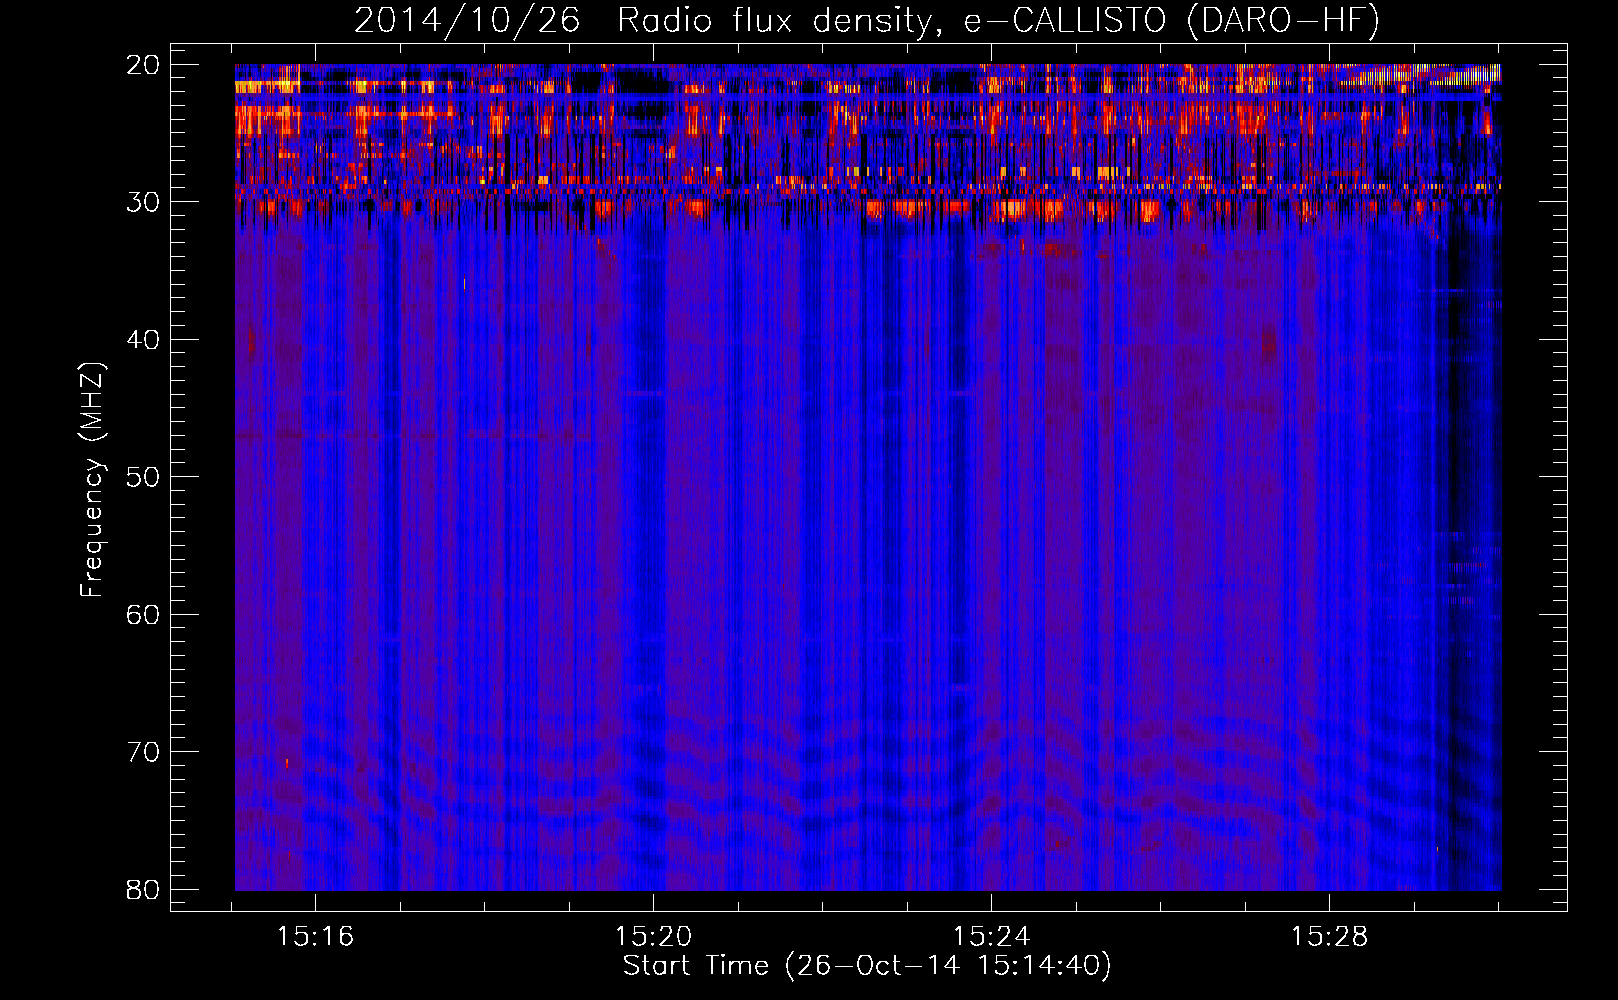Click the 60 MHz frequency tick label
This screenshot has height=1000, width=1618.
[144, 615]
